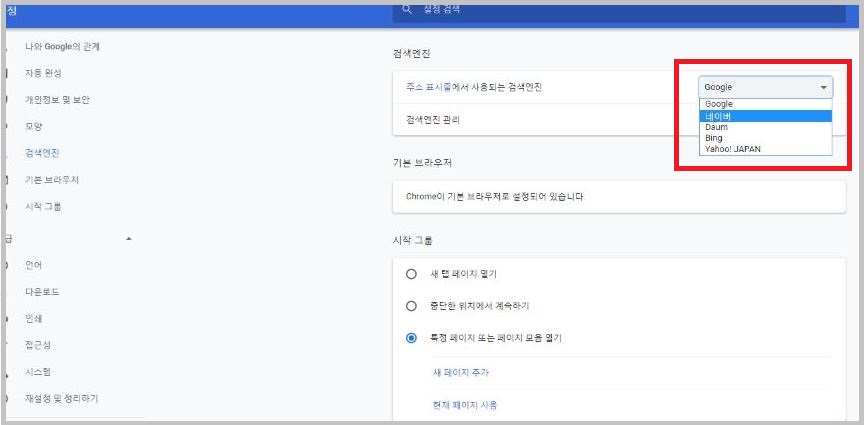This screenshot has height=425, width=864.
Task: Select '특정 페이지 또는 페이지 모음 열기' radio
Action: (411, 338)
